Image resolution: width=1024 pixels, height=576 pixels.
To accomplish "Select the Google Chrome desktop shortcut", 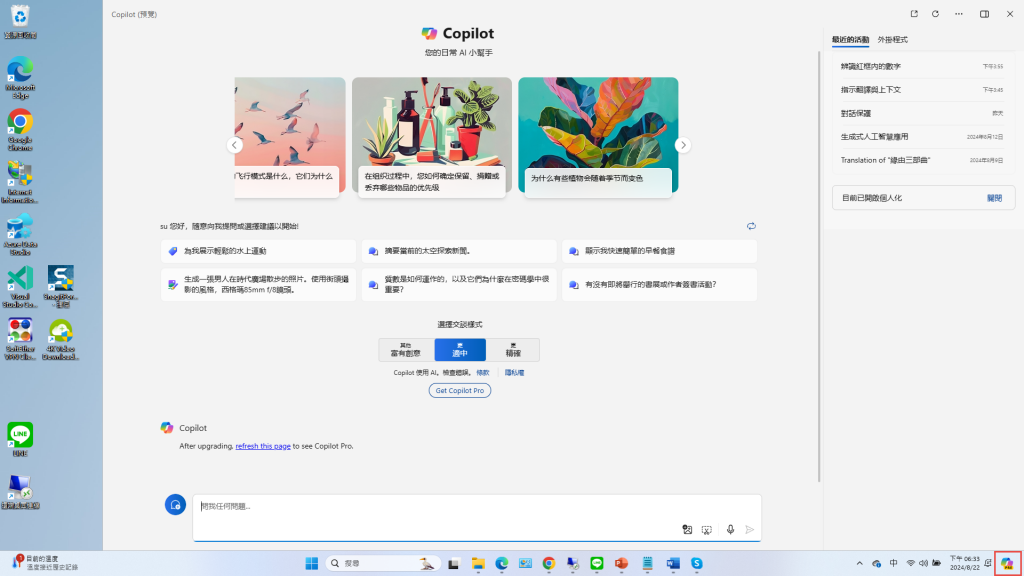I will coord(20,130).
